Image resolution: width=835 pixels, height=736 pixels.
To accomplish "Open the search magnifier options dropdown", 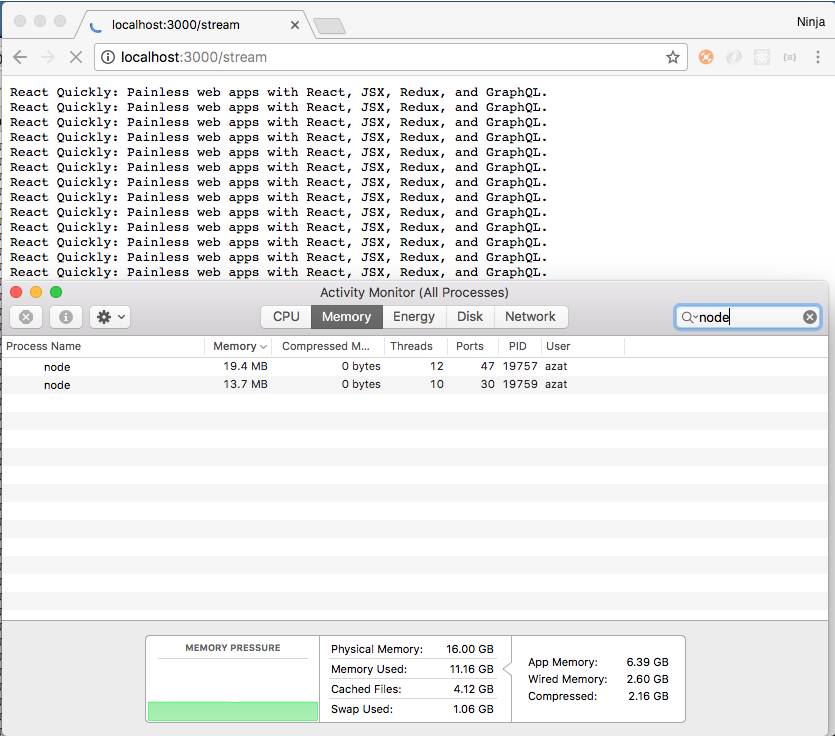I will tap(689, 317).
